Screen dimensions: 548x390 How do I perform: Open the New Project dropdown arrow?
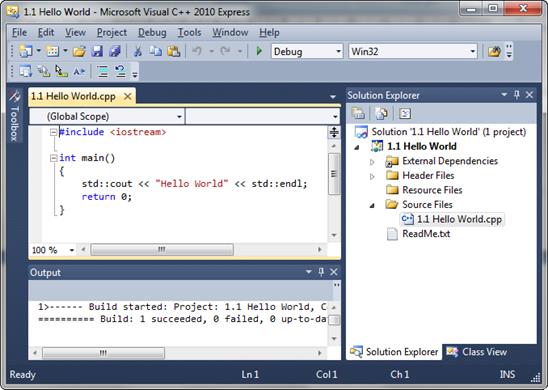[39, 51]
